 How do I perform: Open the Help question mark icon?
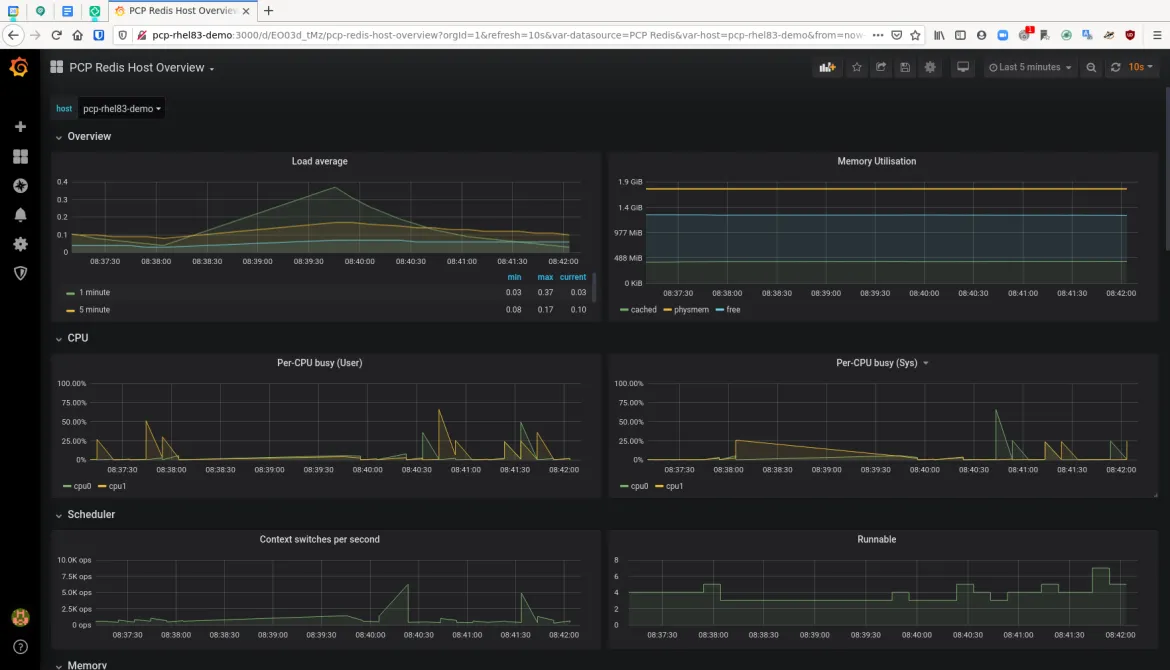tap(20, 647)
